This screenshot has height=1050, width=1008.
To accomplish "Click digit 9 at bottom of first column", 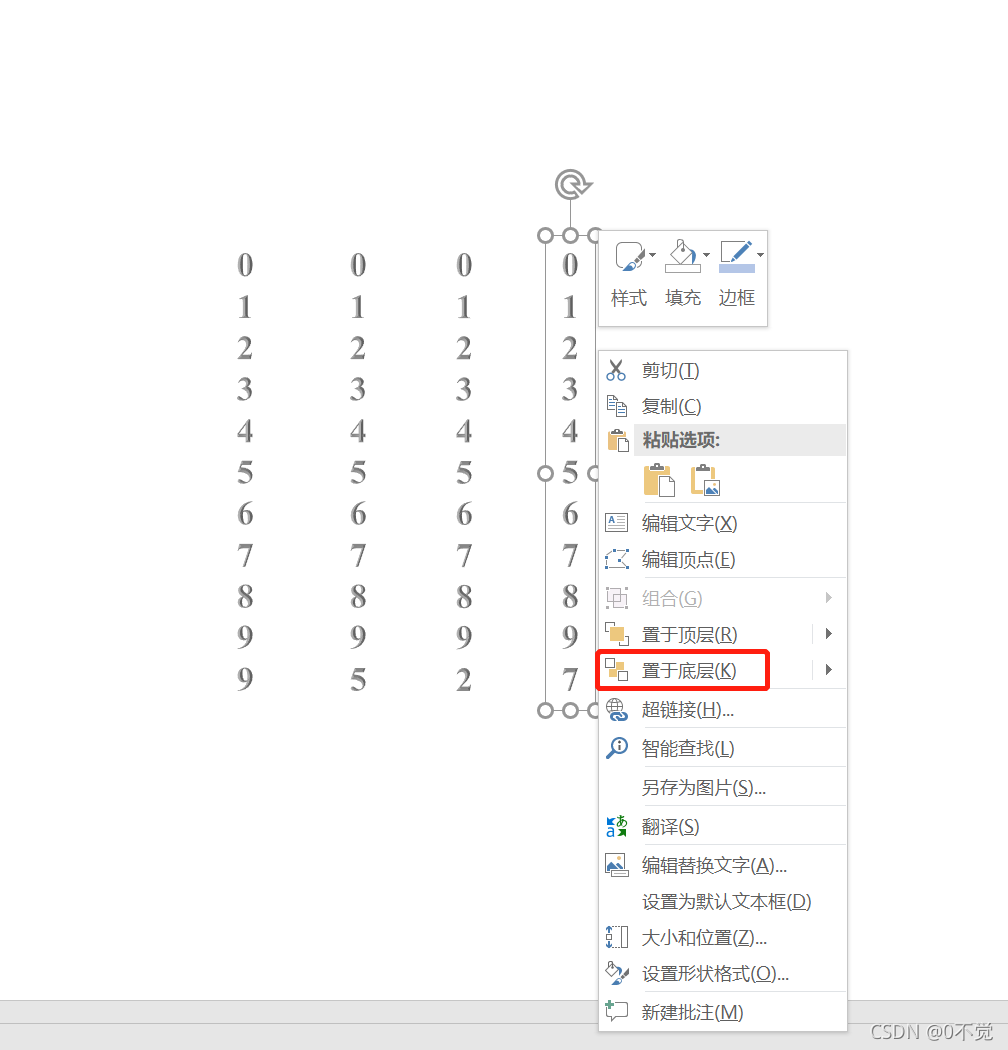I will coord(245,678).
